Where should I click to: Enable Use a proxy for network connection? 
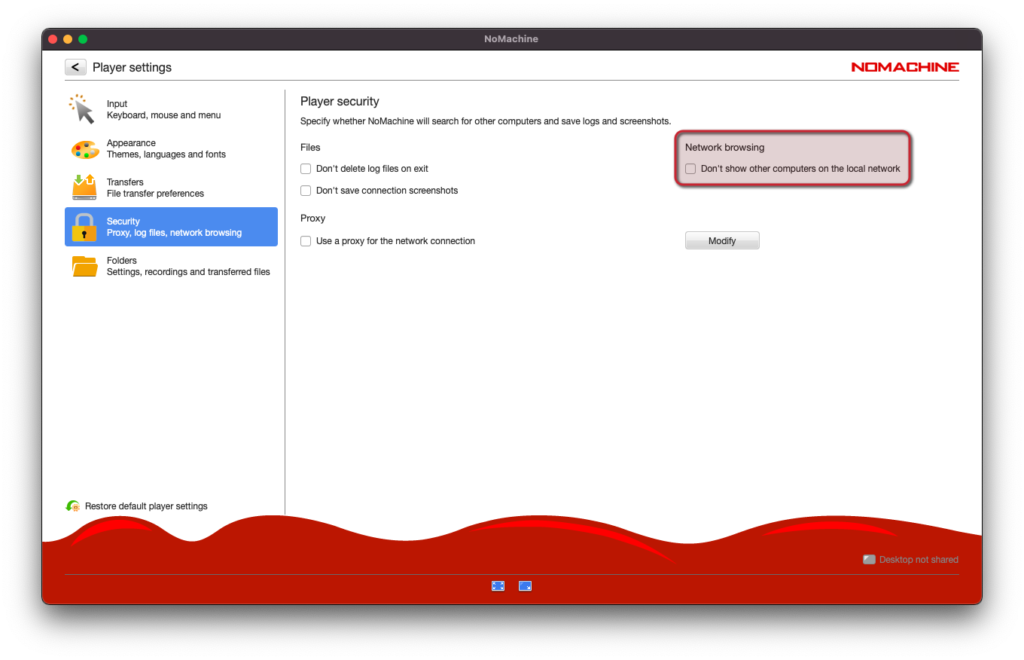tap(306, 241)
